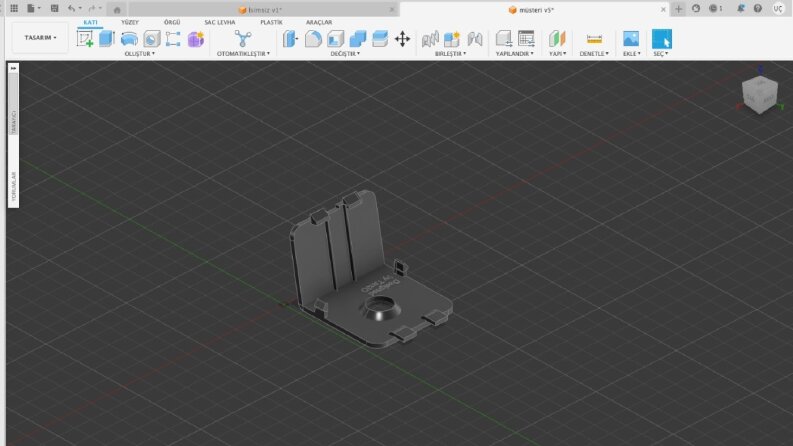This screenshot has width=793, height=446.
Task: Expand the EKLE dropdown menu
Action: [631, 54]
